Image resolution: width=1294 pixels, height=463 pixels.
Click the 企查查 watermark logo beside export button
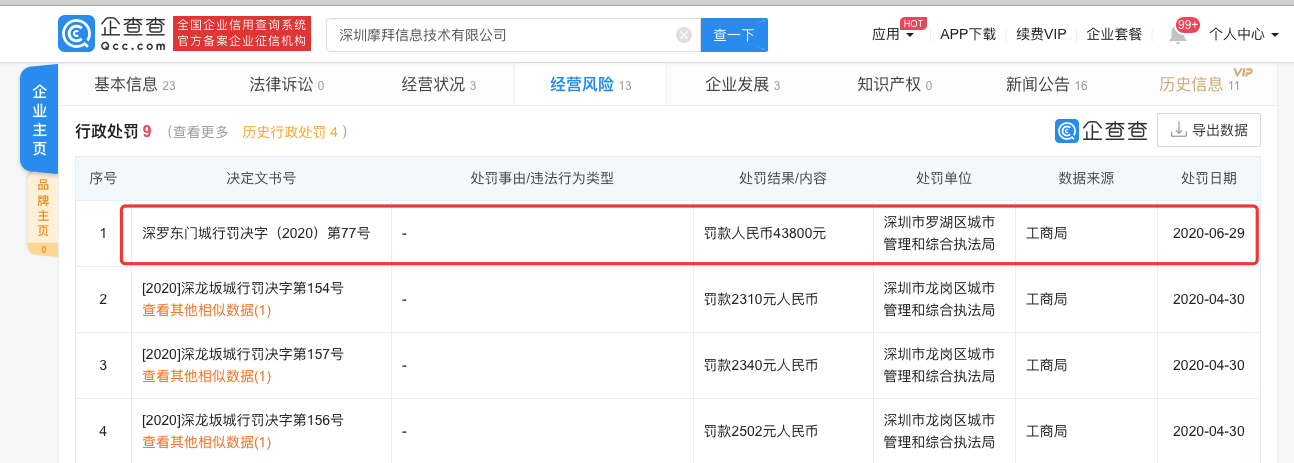[x=1101, y=131]
